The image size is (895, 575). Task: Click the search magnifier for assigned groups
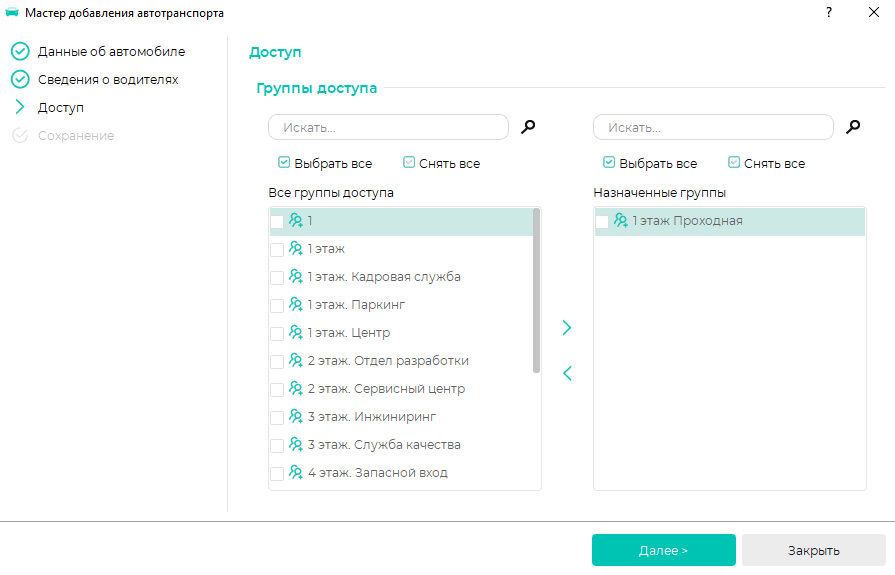853,127
